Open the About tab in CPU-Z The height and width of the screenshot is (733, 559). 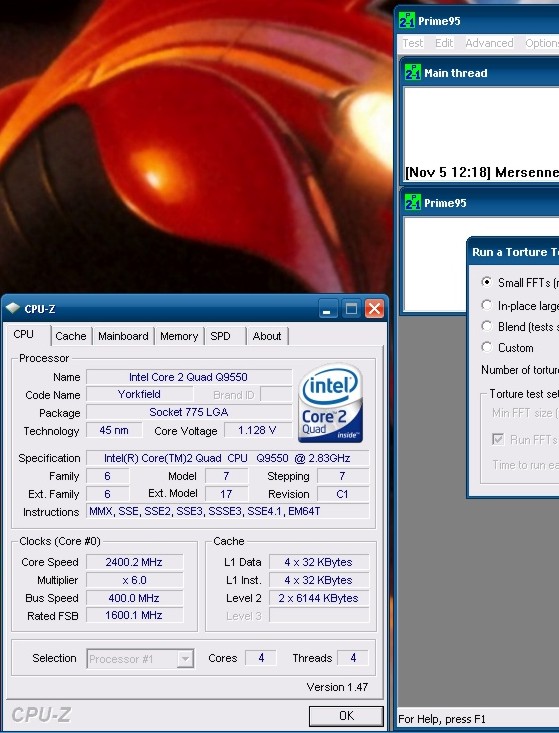[267, 336]
